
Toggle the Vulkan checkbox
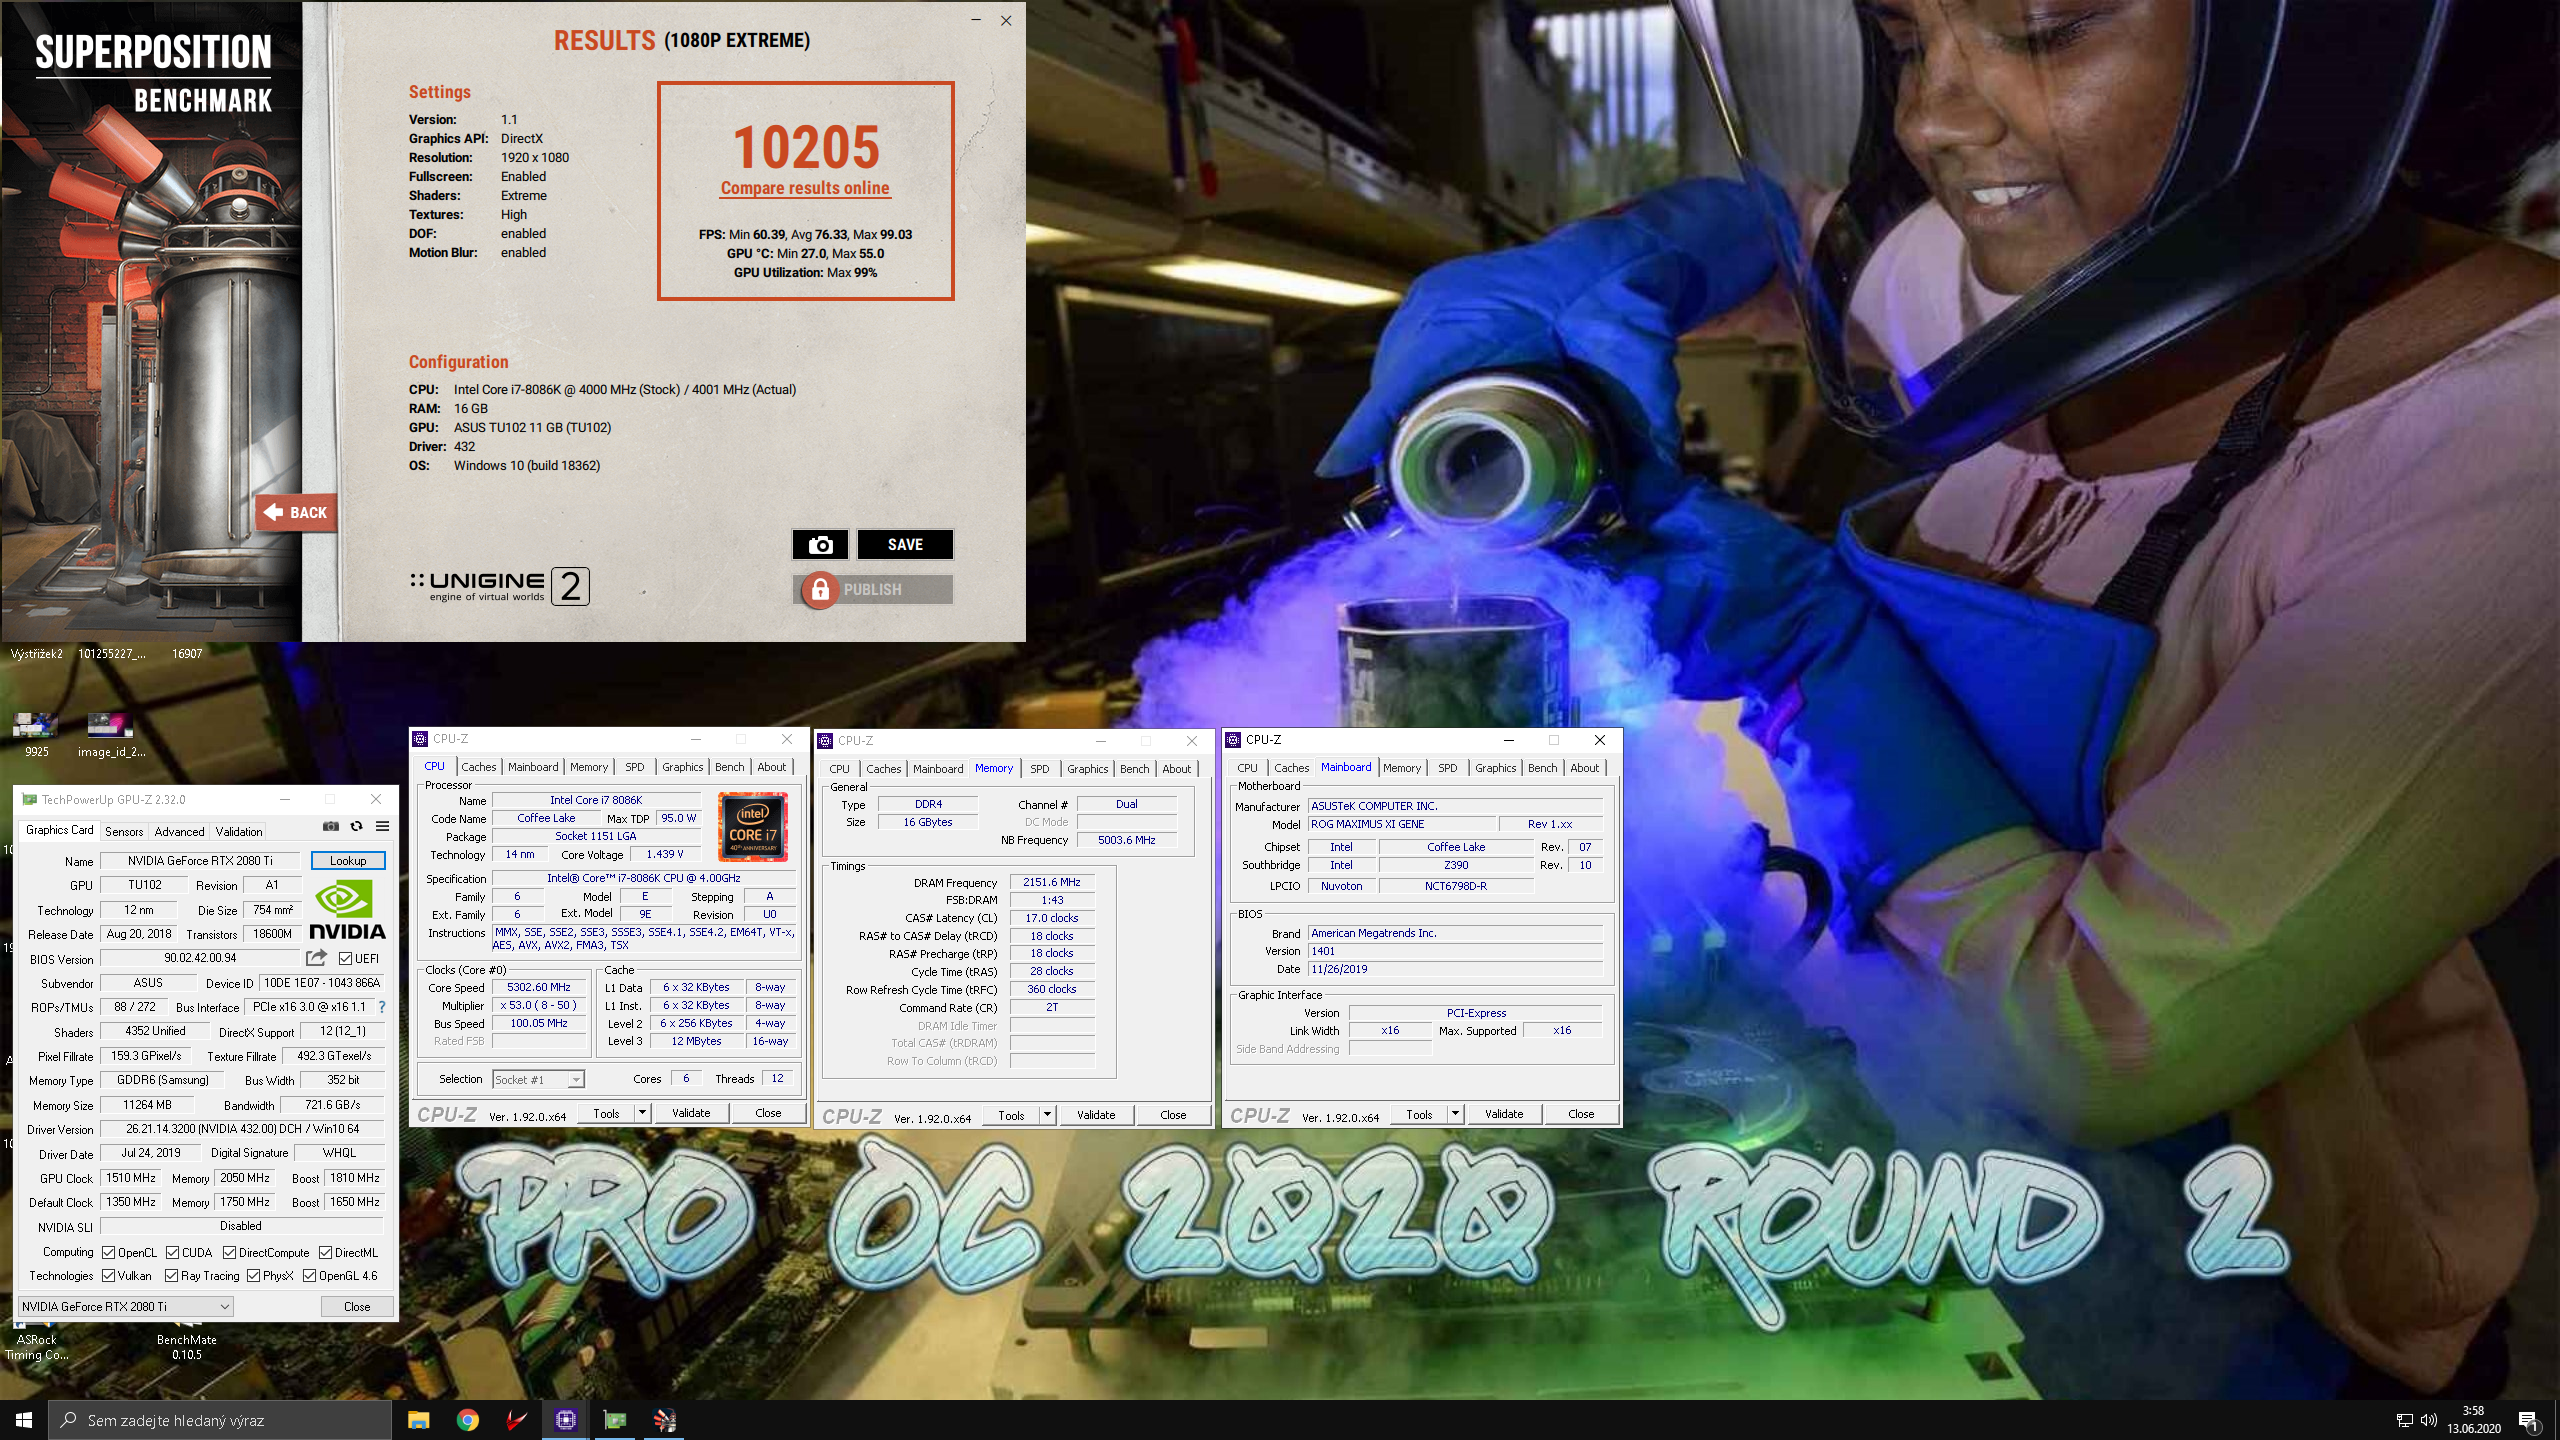[x=108, y=1276]
